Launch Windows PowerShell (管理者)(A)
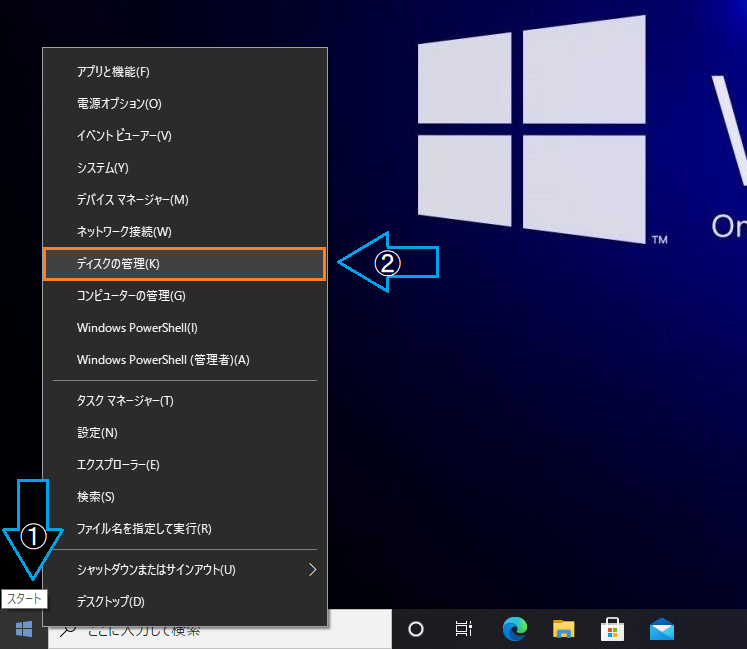The width and height of the screenshot is (747, 649). coord(185,360)
